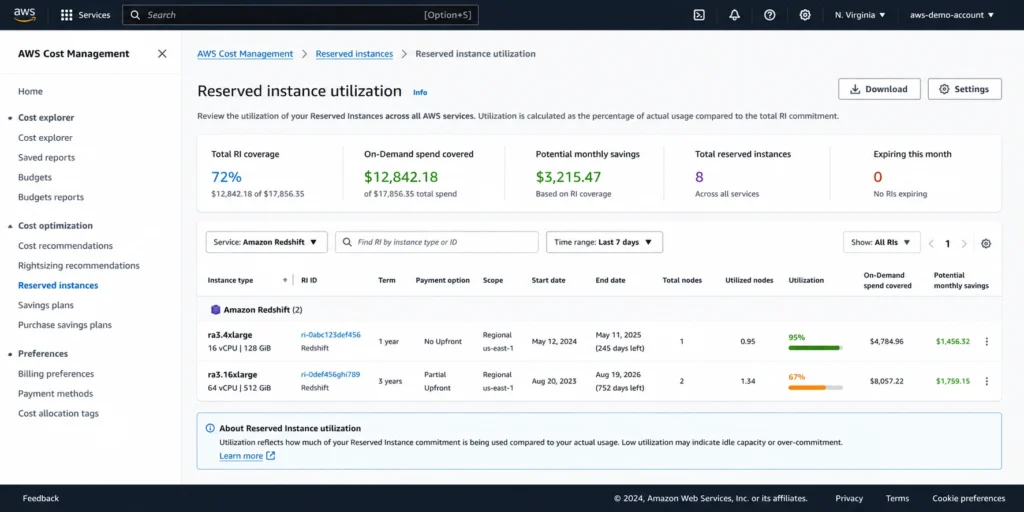Screen dimensions: 1024x512
Task: Focus the top Search field
Action: [x=300, y=15]
